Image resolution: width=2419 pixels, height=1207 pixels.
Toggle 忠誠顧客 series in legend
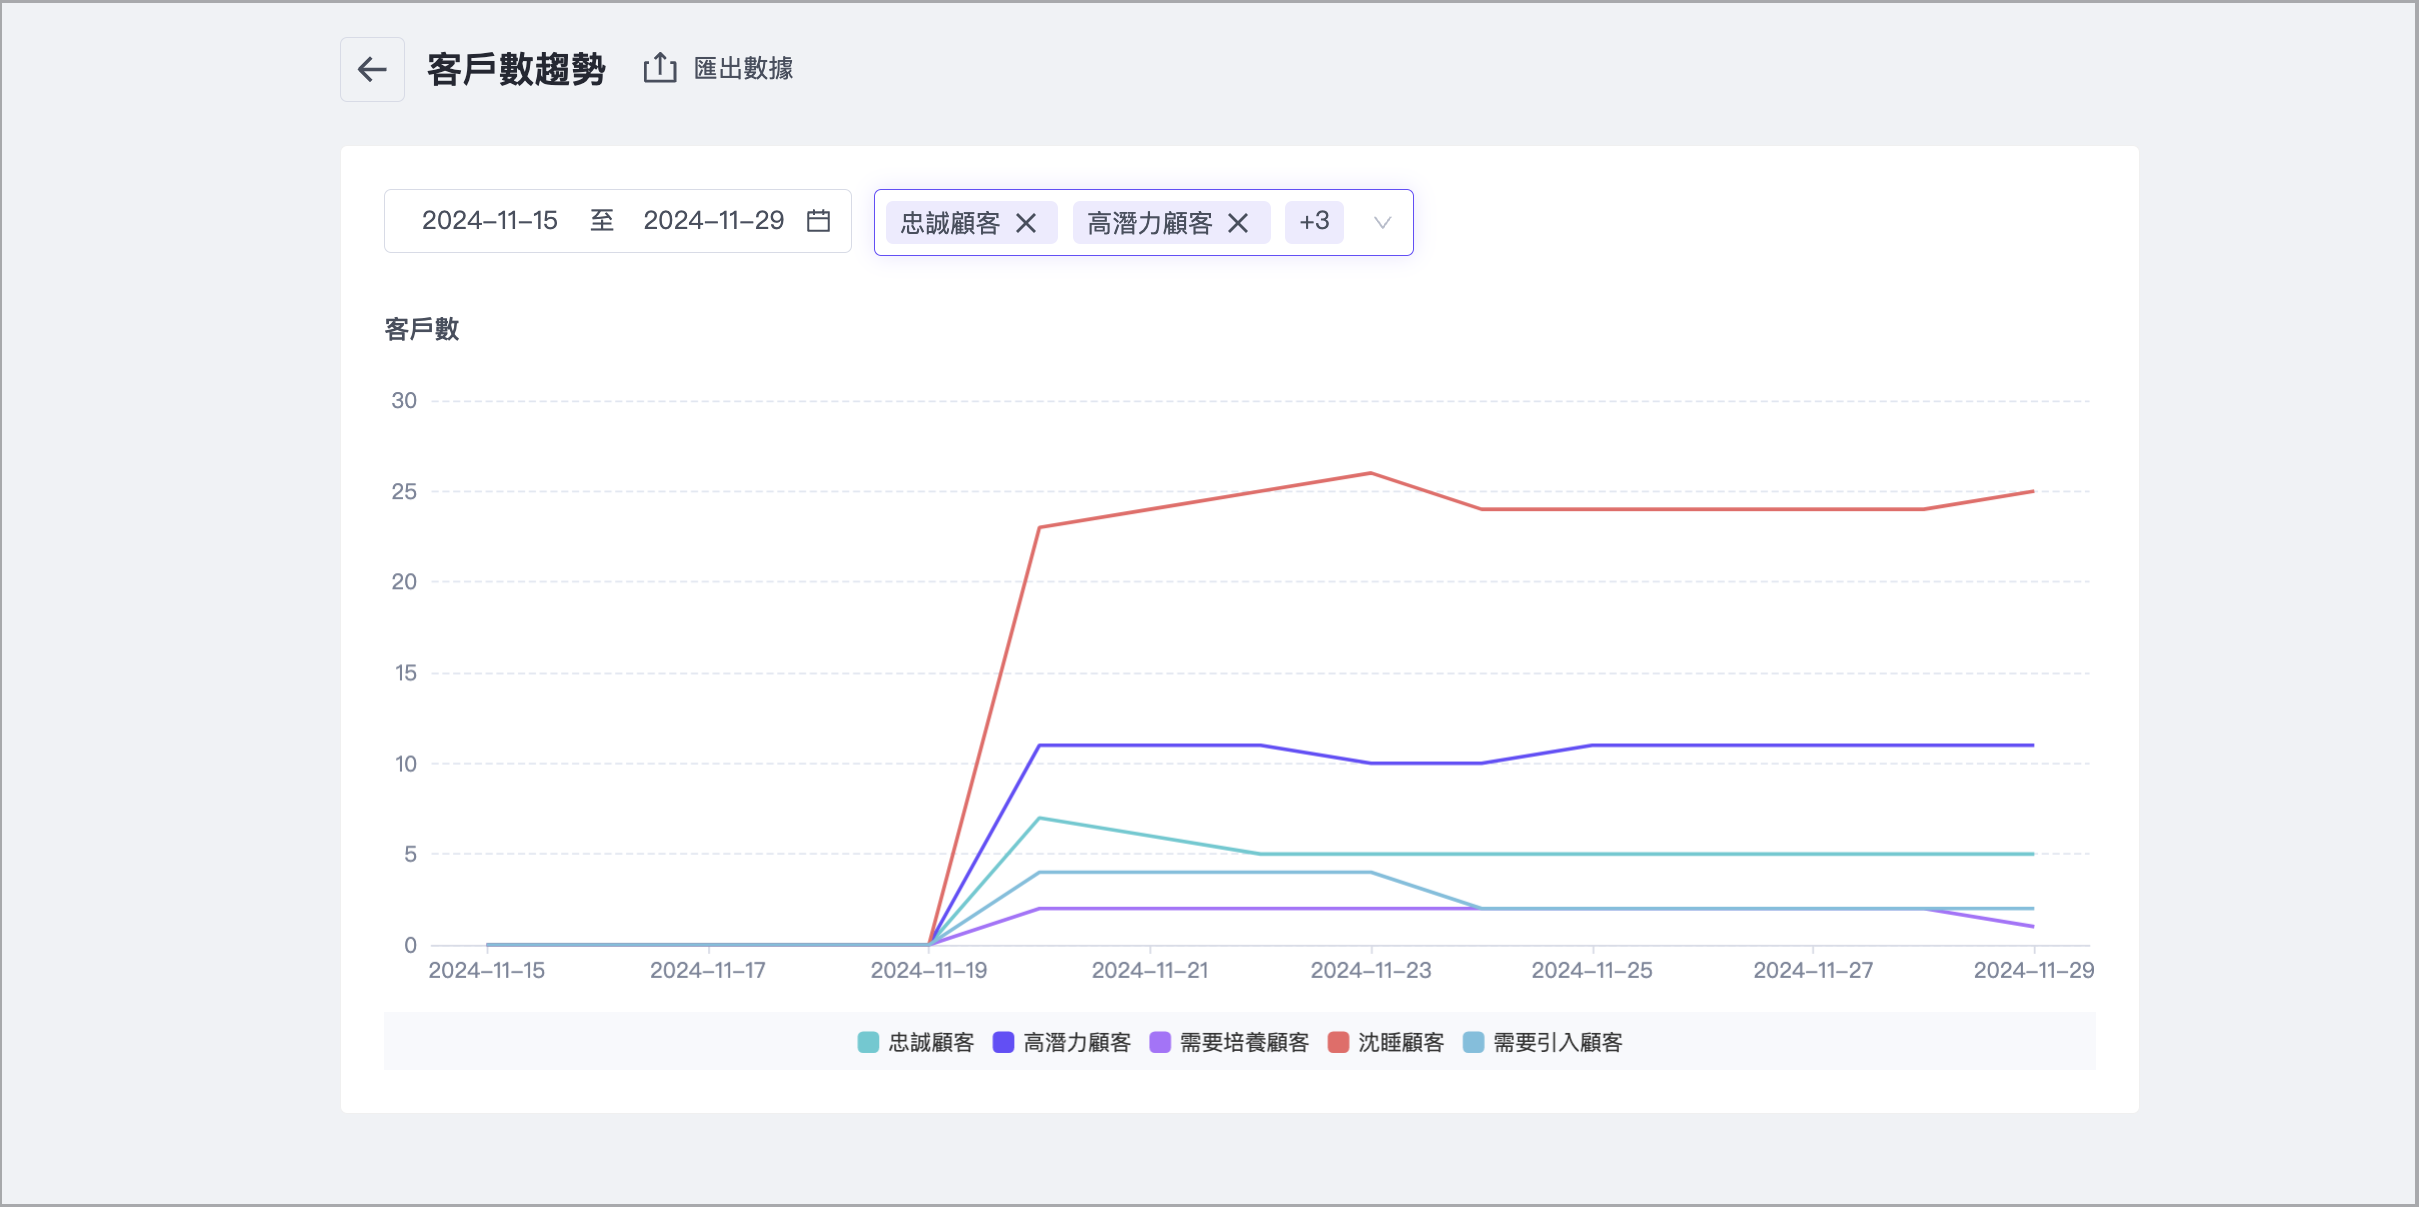[930, 1043]
